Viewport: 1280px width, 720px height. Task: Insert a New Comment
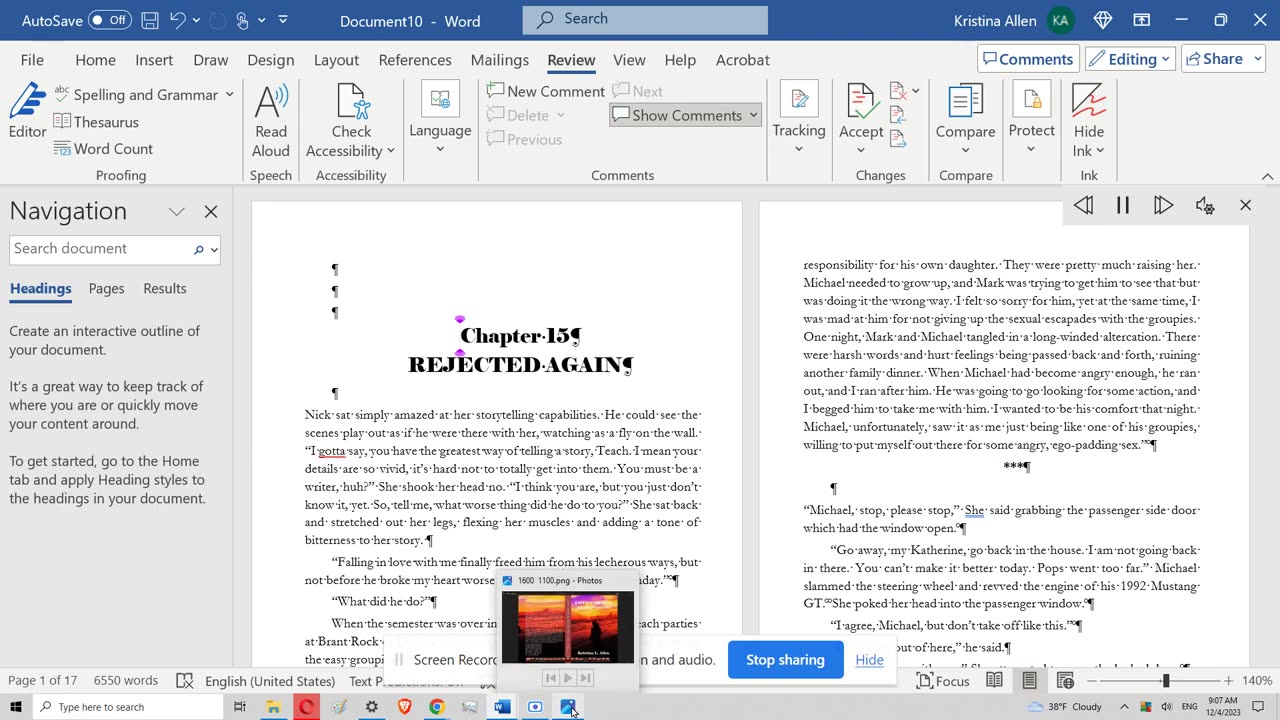pos(546,91)
